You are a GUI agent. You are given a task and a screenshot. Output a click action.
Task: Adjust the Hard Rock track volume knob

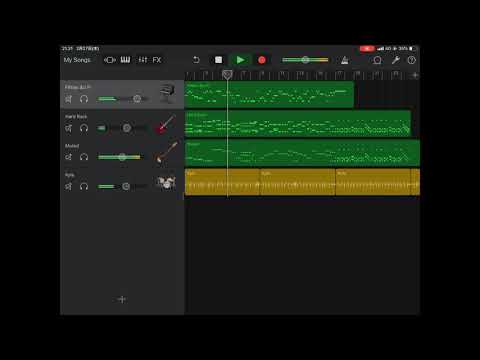click(127, 128)
